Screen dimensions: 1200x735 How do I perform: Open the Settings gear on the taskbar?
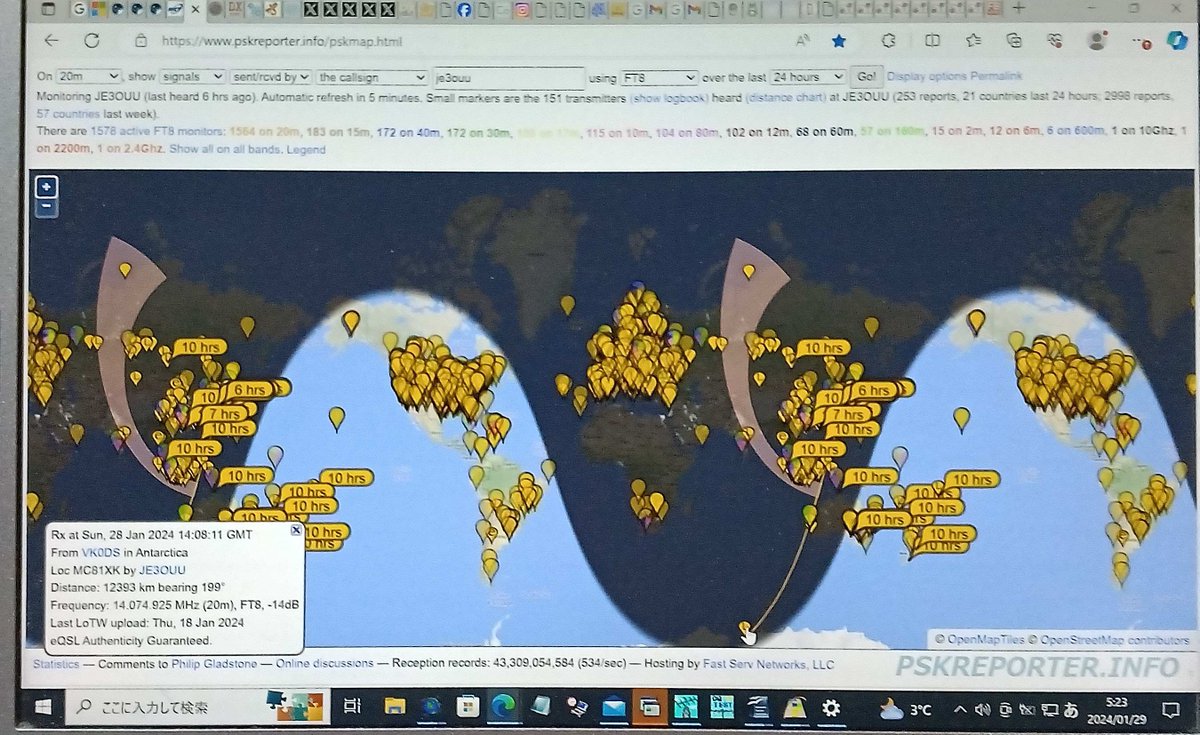(831, 708)
